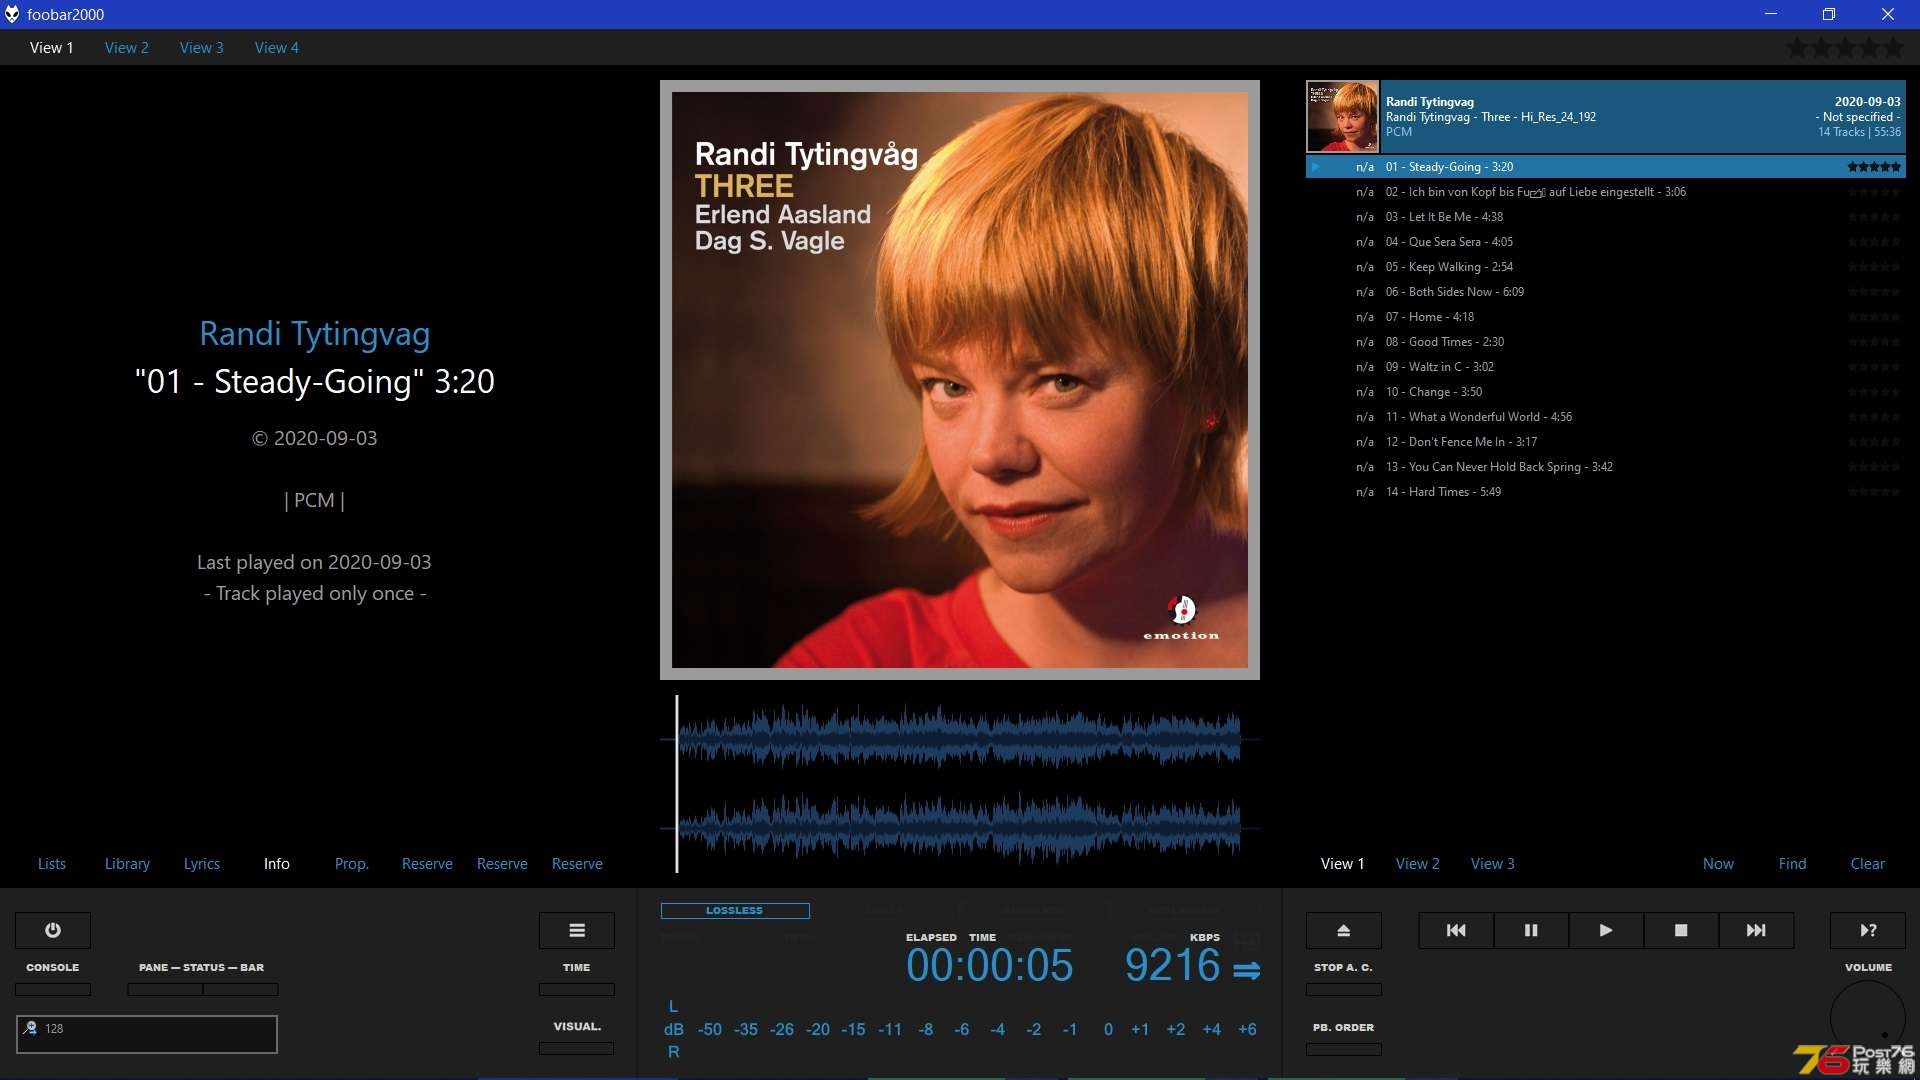Stop playback
Screen dimensions: 1920x1080
(1681, 930)
